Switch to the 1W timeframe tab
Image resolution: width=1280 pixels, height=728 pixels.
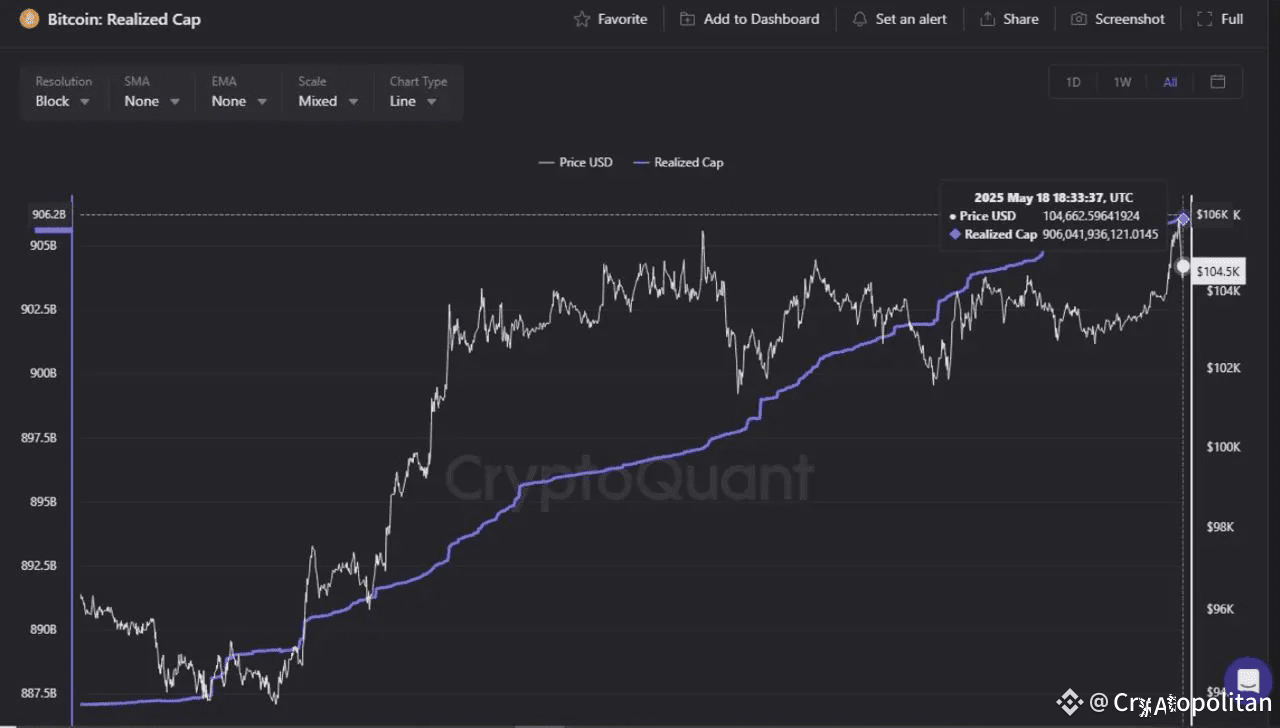point(1122,82)
